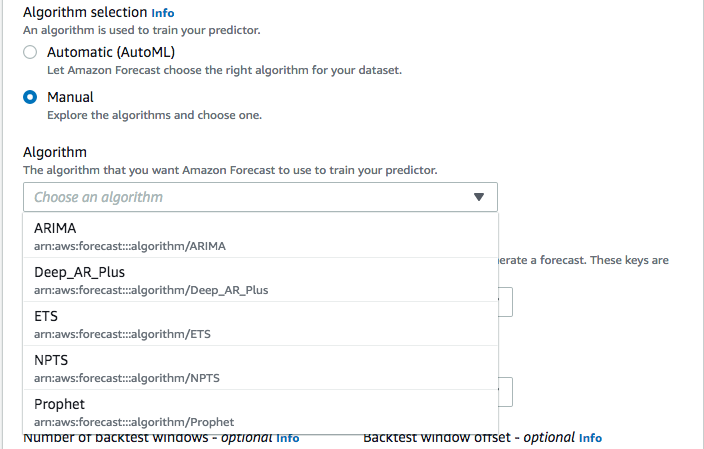Pick the NPTS algorithm option
704x449 pixels.
pyautogui.click(x=260, y=368)
